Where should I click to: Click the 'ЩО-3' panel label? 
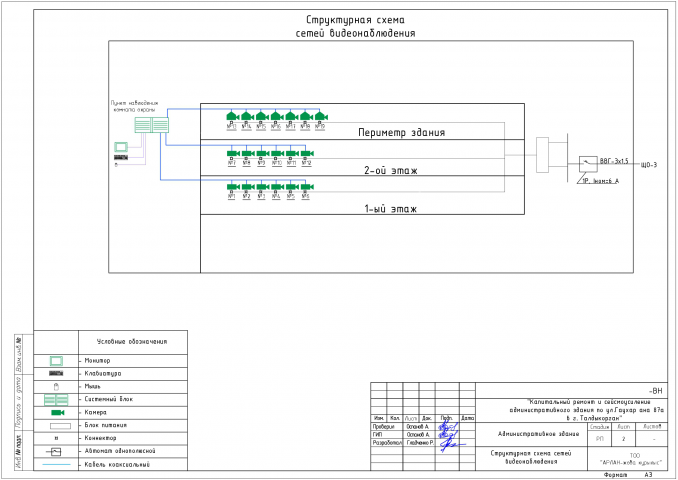[x=648, y=165]
